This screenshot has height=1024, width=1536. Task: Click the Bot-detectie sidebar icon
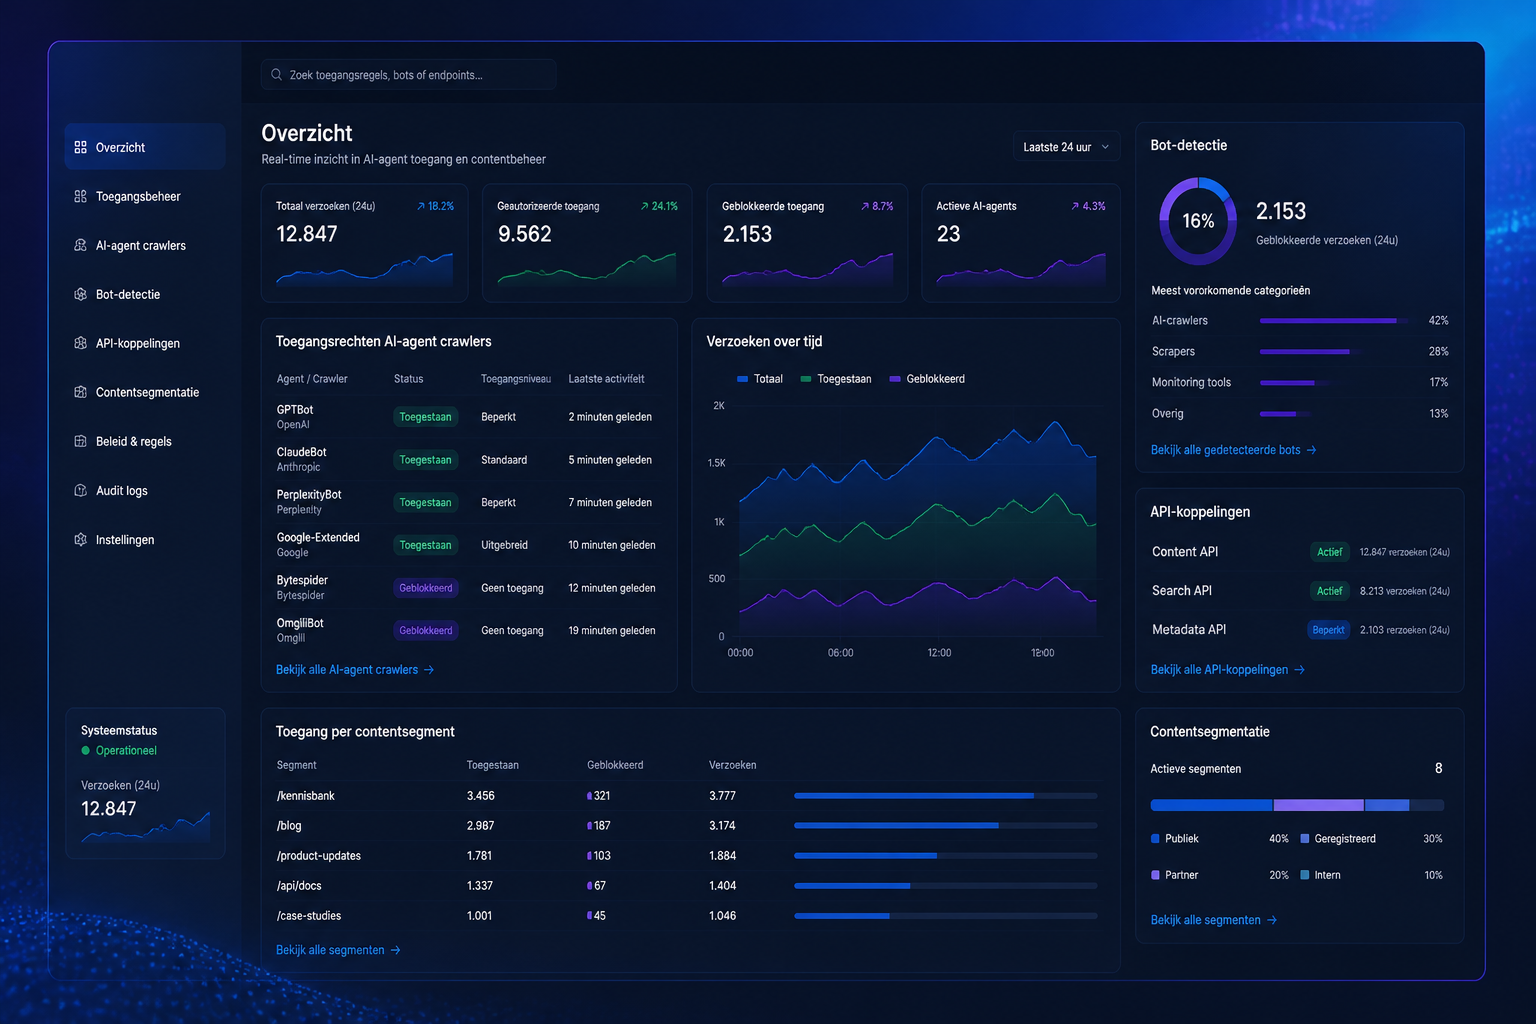click(x=80, y=294)
